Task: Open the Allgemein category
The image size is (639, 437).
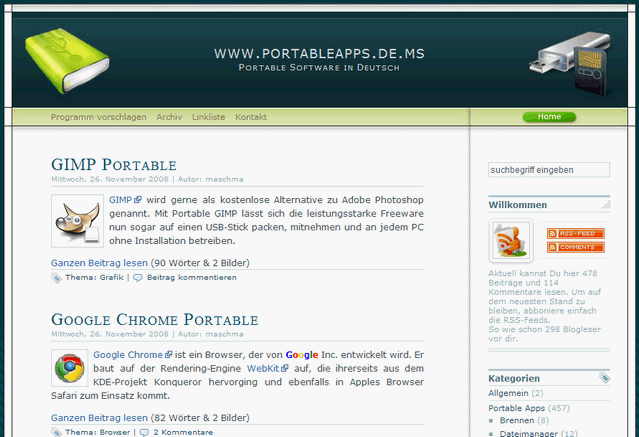Action: pyautogui.click(x=508, y=393)
